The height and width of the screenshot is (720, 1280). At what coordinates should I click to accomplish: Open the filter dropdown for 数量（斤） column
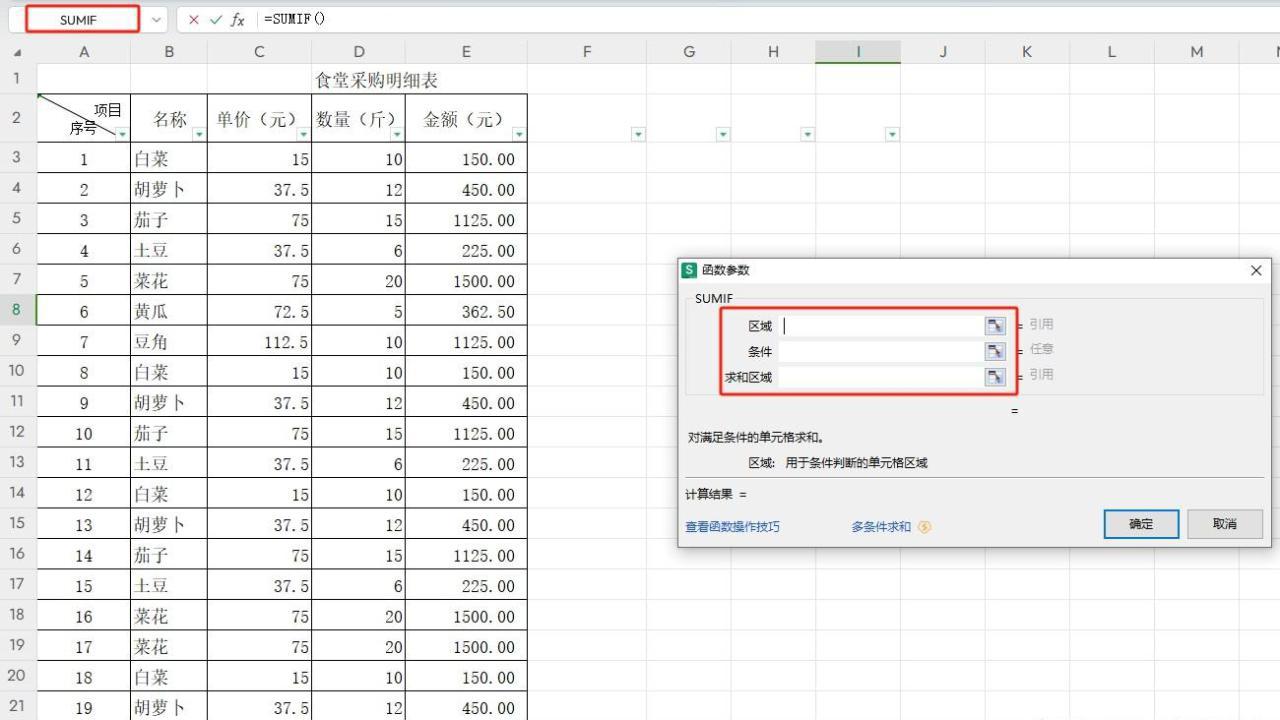pos(397,134)
